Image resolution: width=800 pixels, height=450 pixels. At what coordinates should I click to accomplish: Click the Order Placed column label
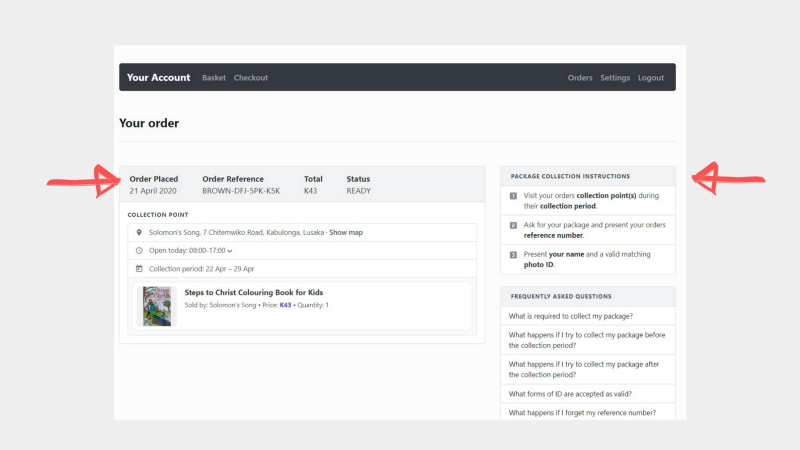[x=154, y=179]
